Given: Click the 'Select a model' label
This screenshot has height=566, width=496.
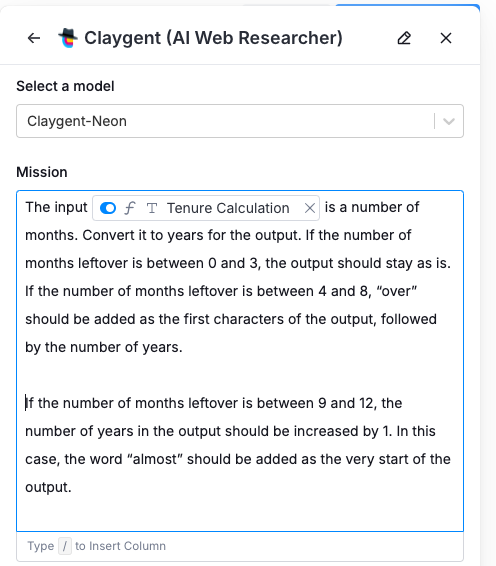Looking at the screenshot, I should pos(65,86).
